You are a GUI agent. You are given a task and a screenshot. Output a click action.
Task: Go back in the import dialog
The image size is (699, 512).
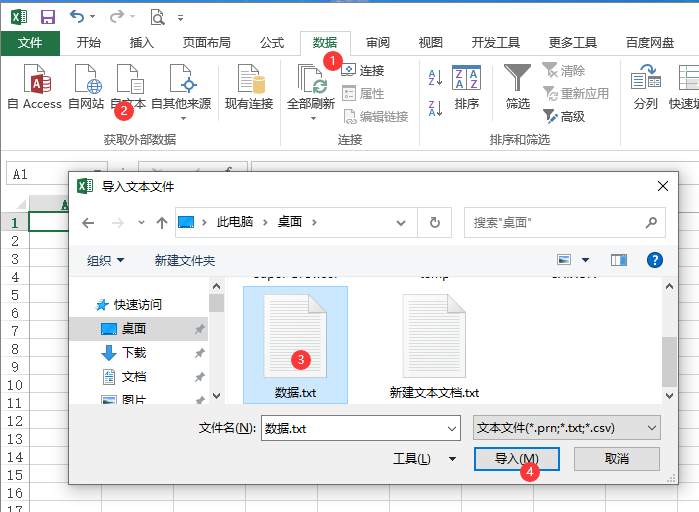[88, 222]
